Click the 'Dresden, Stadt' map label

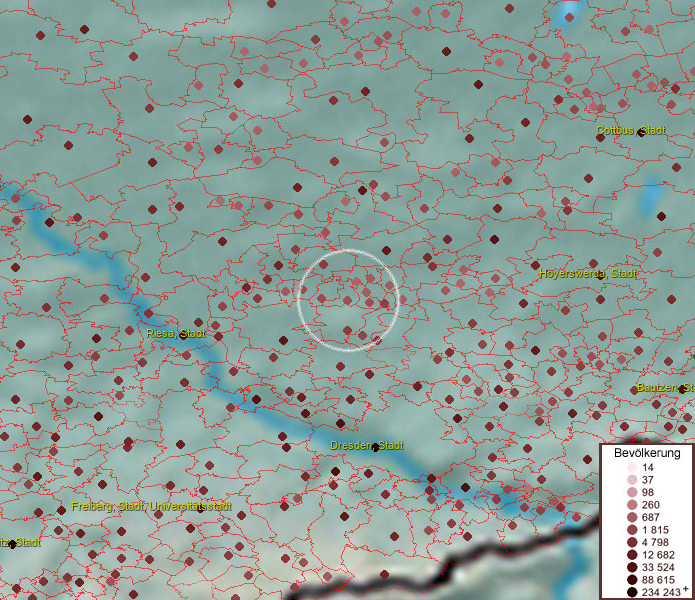(367, 445)
